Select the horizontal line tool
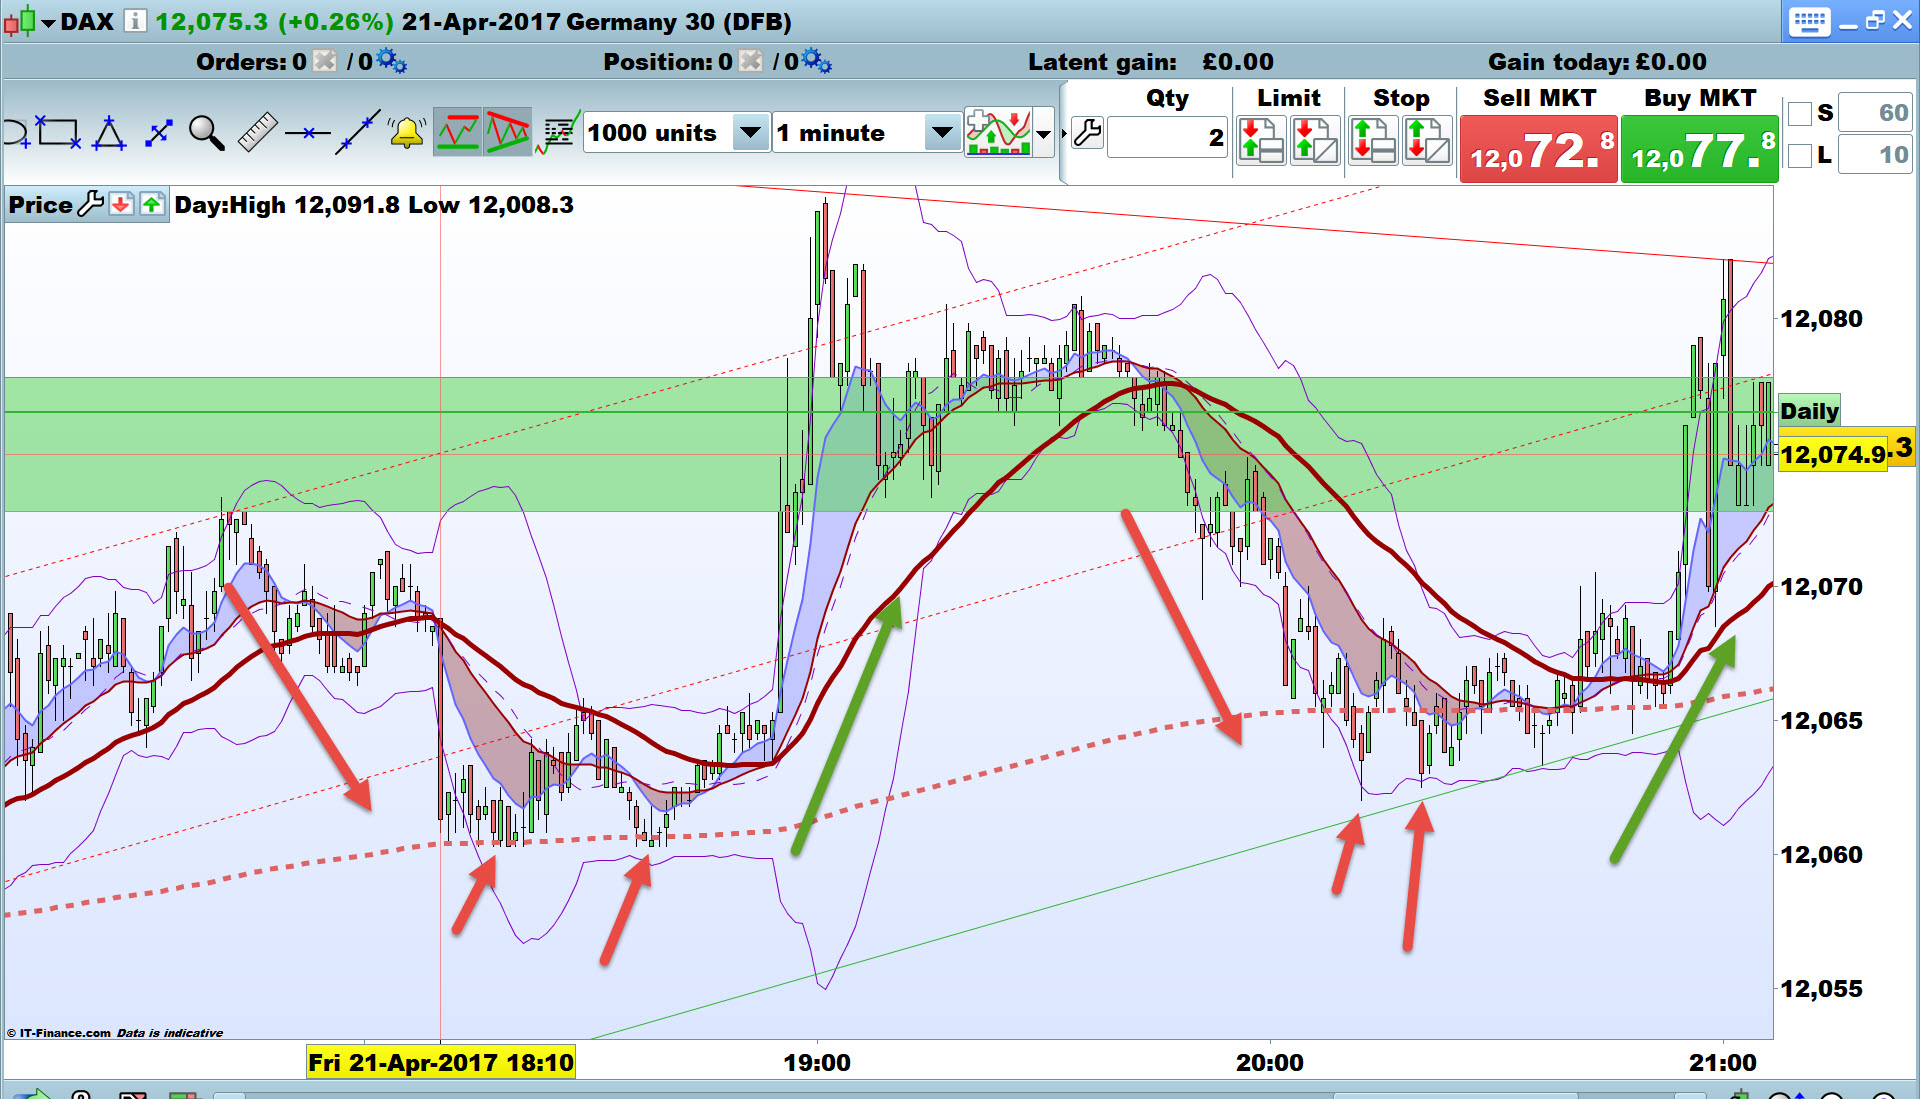The image size is (1920, 1099). coord(307,133)
